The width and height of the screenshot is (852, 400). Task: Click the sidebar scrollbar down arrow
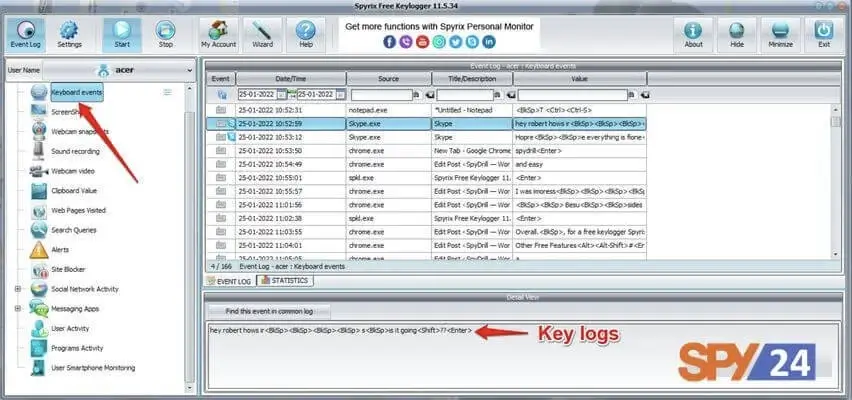point(189,388)
